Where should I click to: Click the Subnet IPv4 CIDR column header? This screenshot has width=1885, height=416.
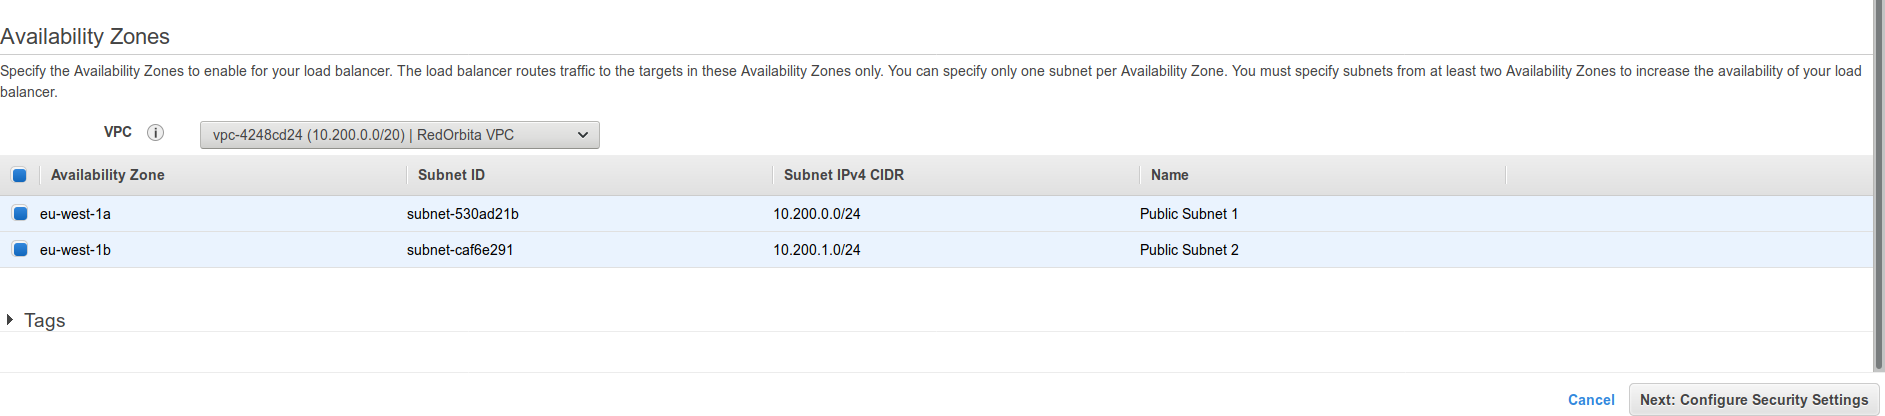click(843, 175)
